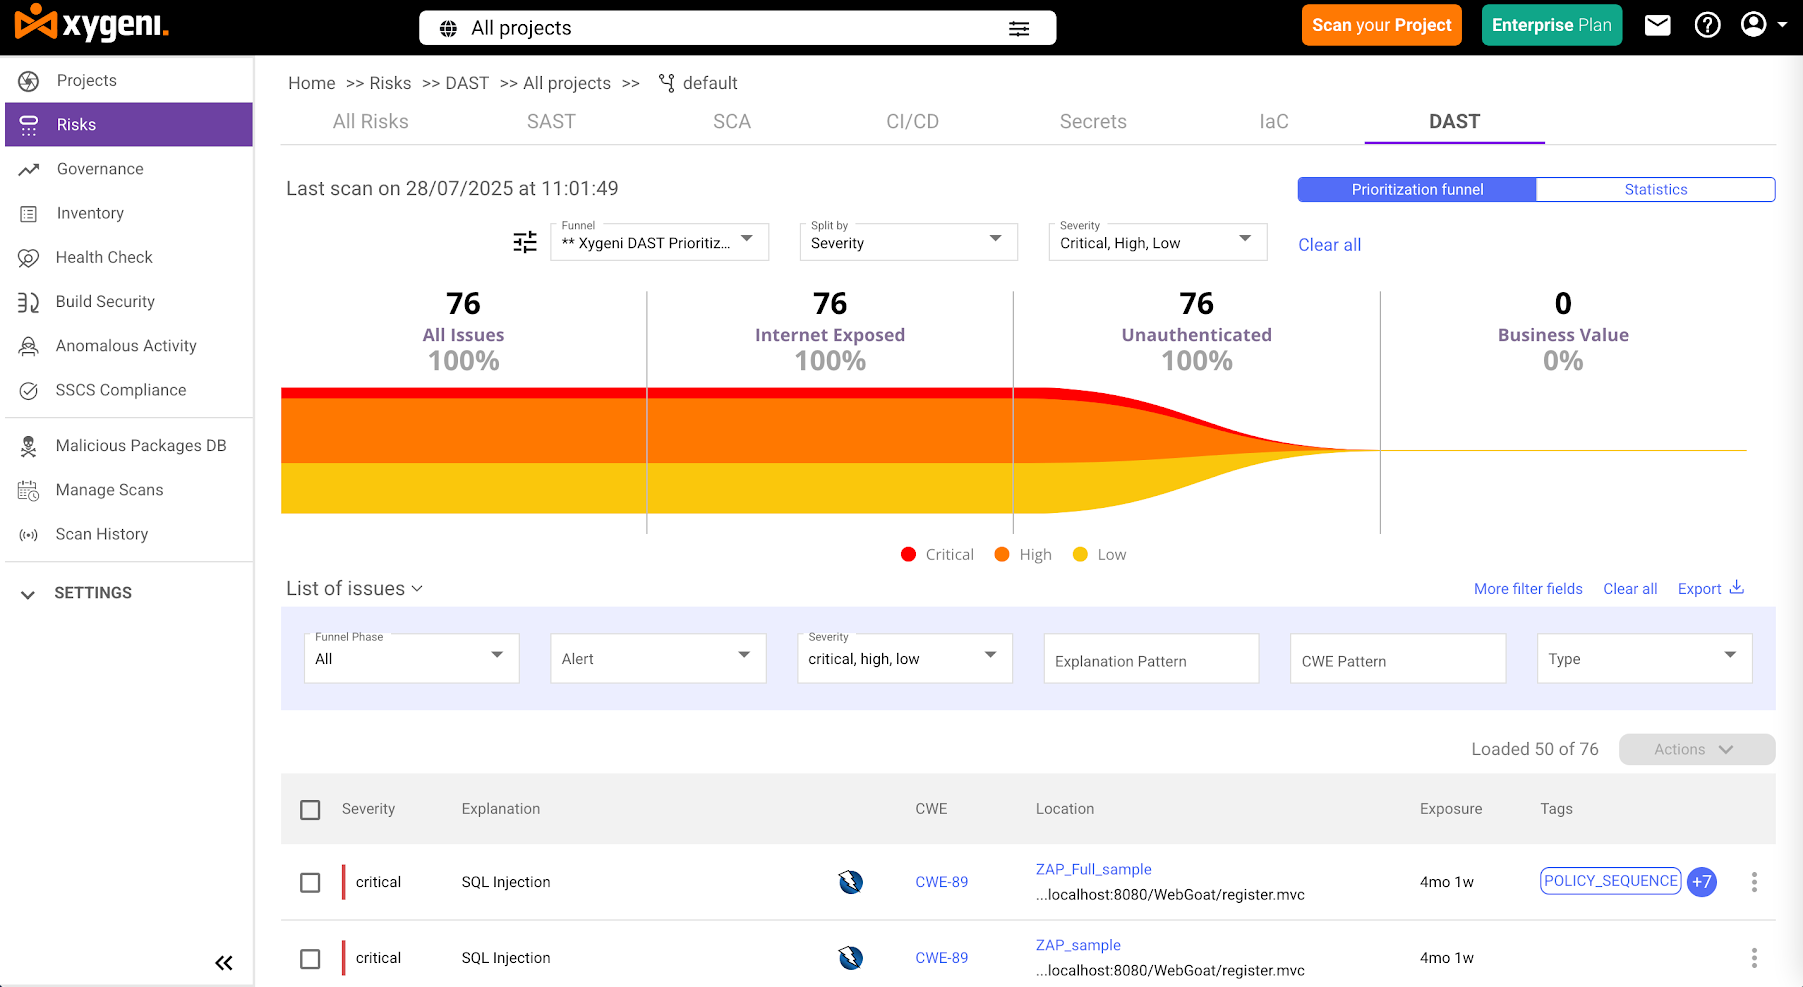Open the kebab menu for ZAP_Full_sample row
Screen dimensions: 1803x987
click(x=1754, y=882)
